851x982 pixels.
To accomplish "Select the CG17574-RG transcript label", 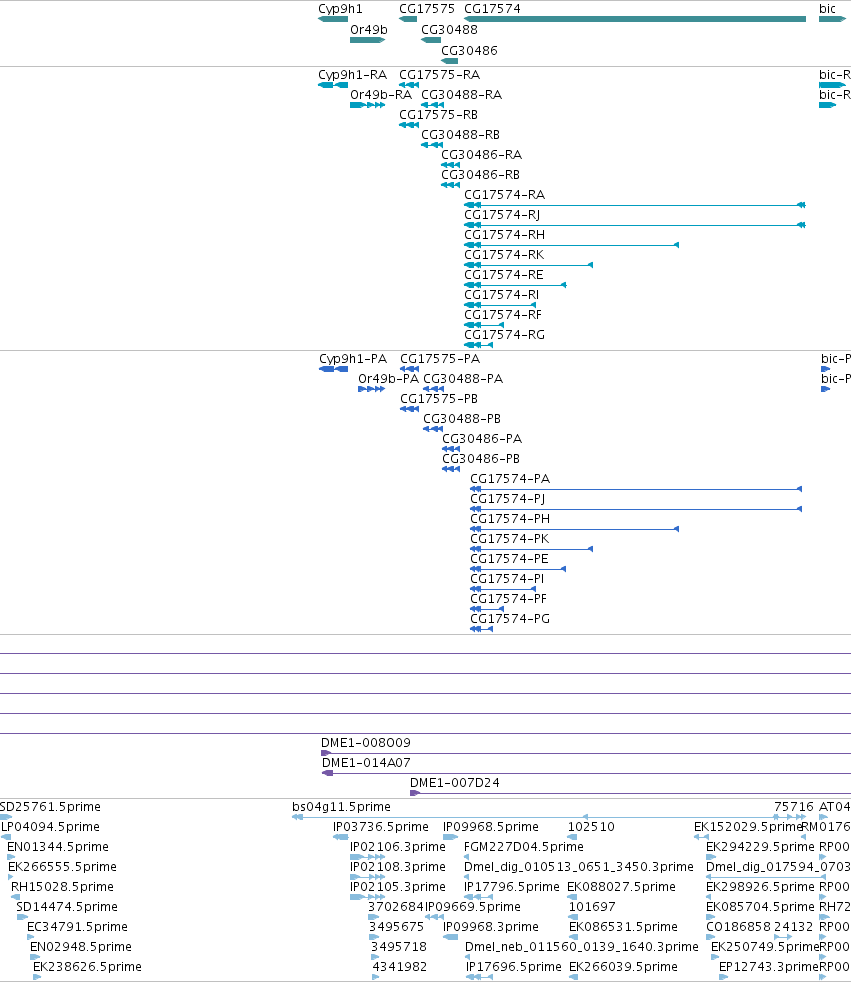I will click(x=505, y=335).
